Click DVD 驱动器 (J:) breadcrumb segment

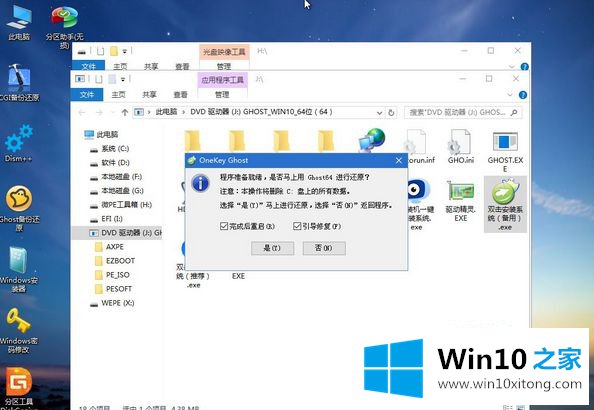pos(261,112)
